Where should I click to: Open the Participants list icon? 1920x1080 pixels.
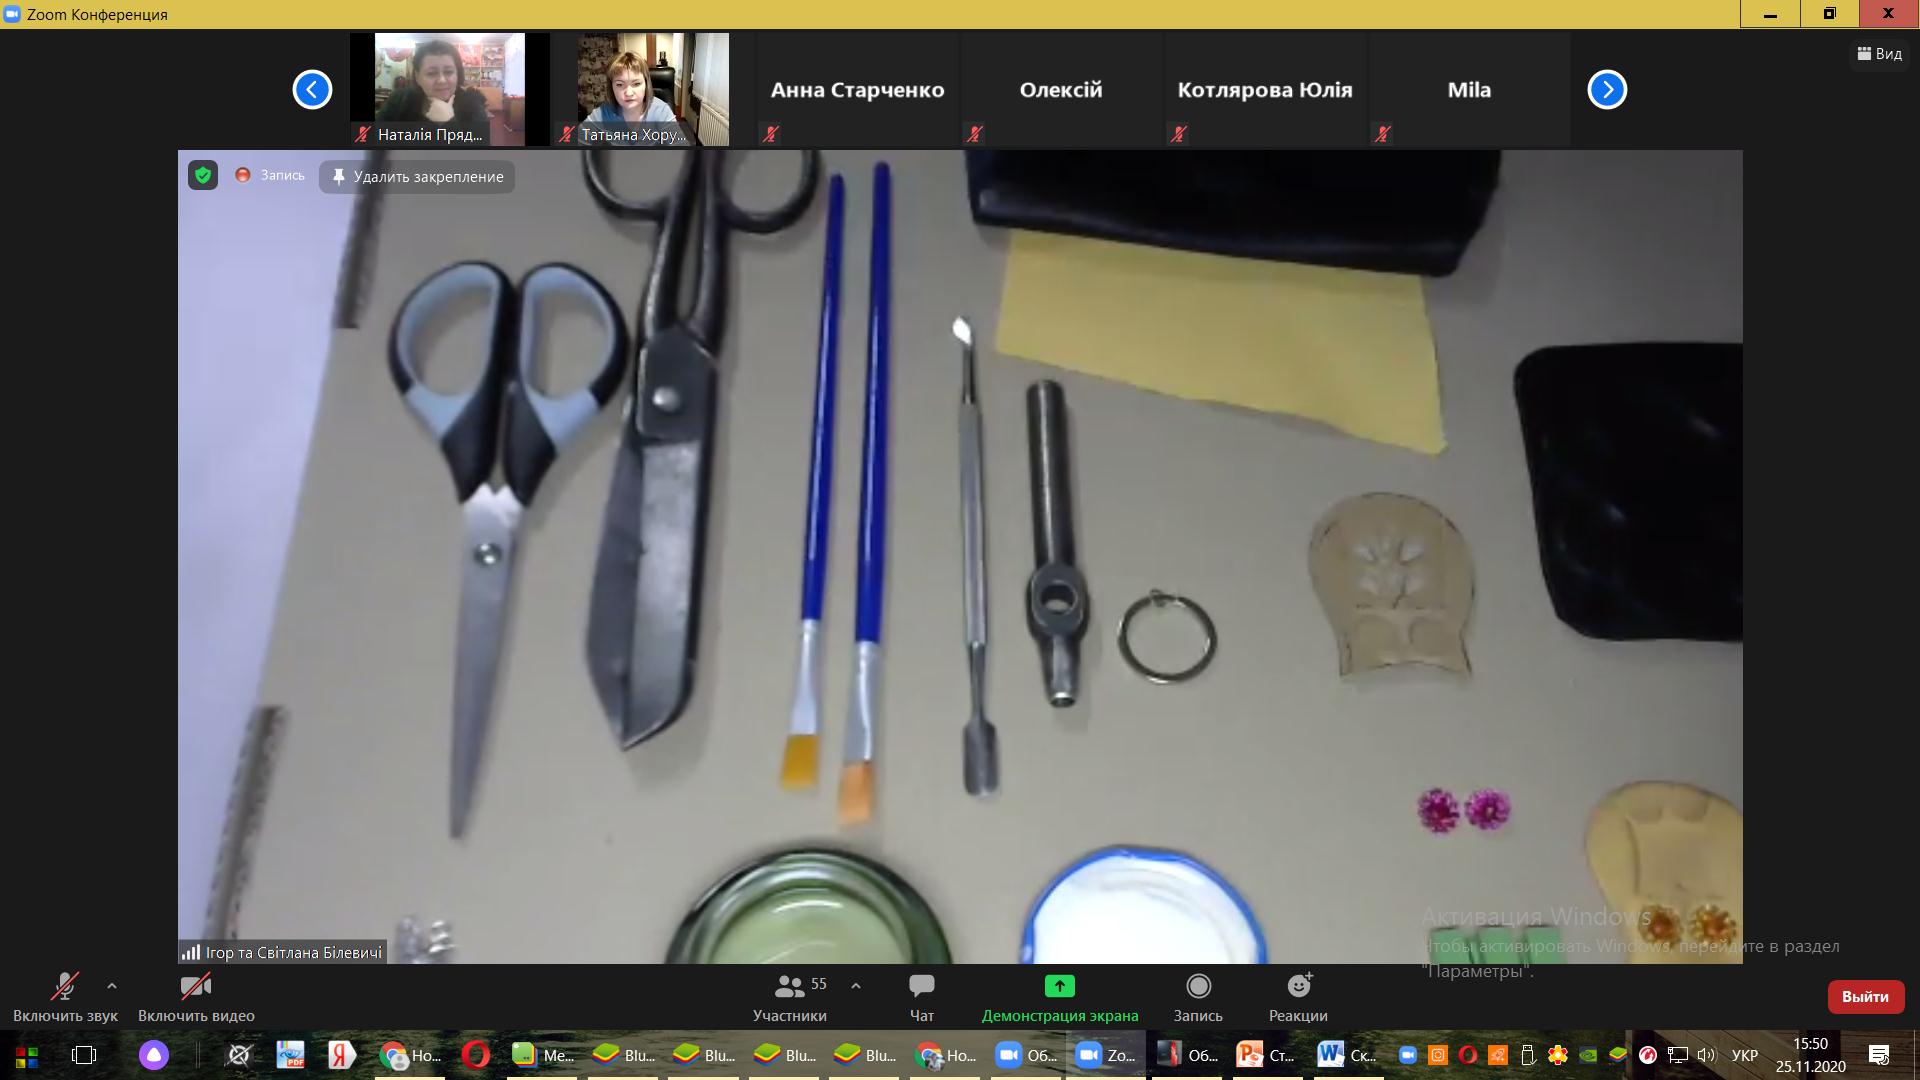click(789, 987)
